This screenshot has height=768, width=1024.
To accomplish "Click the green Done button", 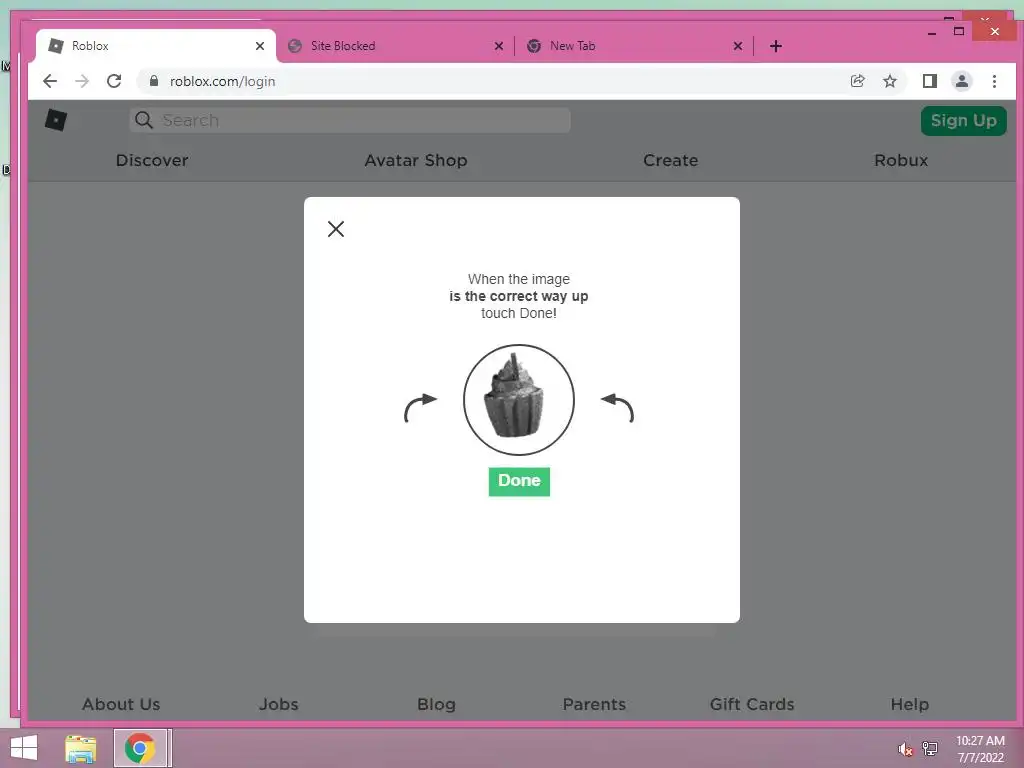I will [x=519, y=481].
